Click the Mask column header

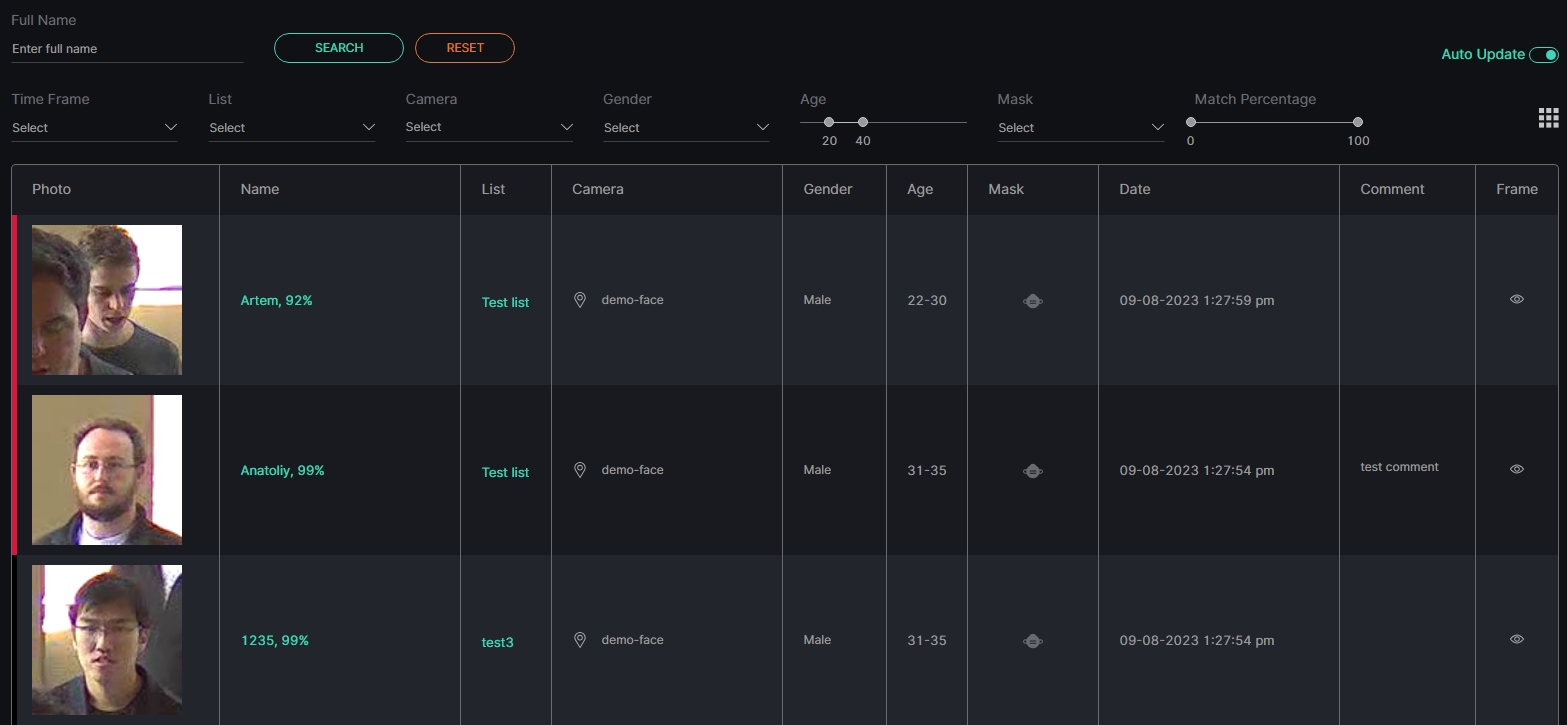tap(1006, 189)
